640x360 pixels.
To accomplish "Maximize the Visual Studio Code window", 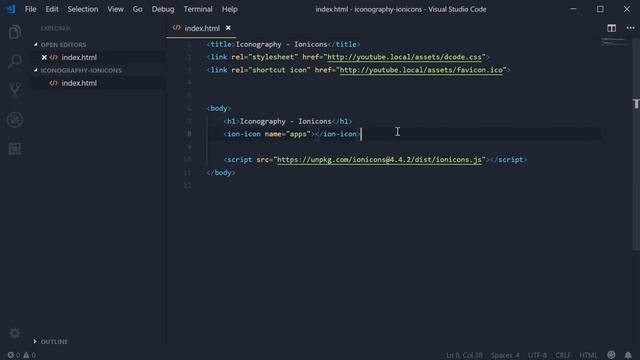I will [x=600, y=9].
